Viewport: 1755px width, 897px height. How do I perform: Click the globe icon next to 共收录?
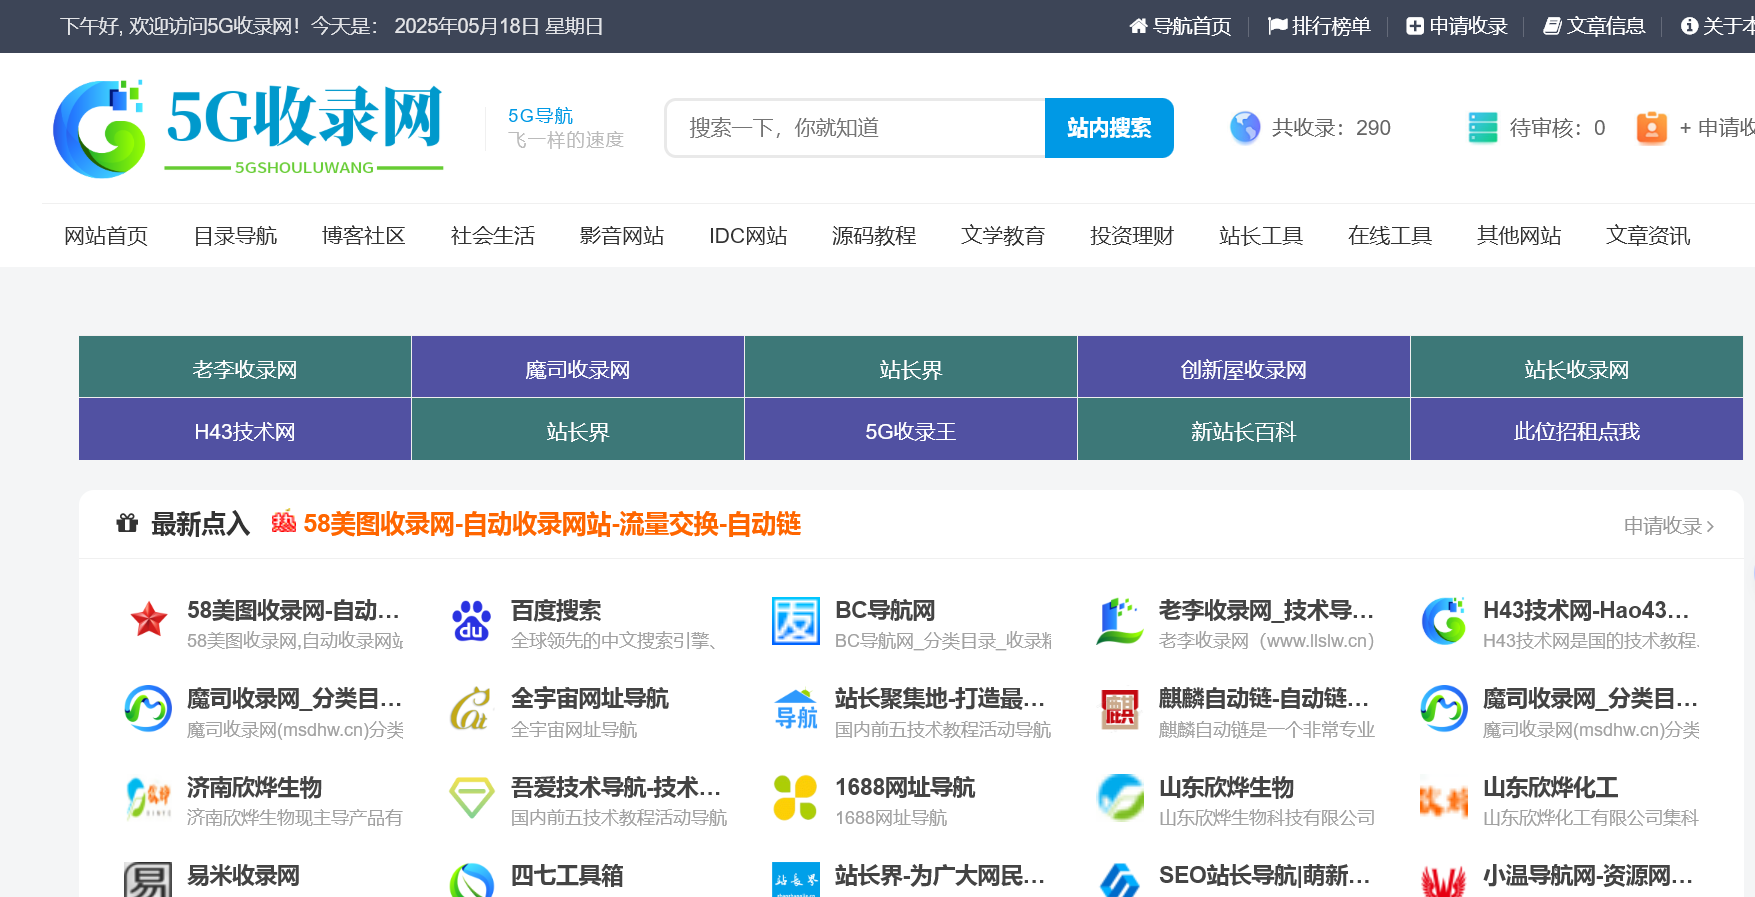tap(1245, 128)
